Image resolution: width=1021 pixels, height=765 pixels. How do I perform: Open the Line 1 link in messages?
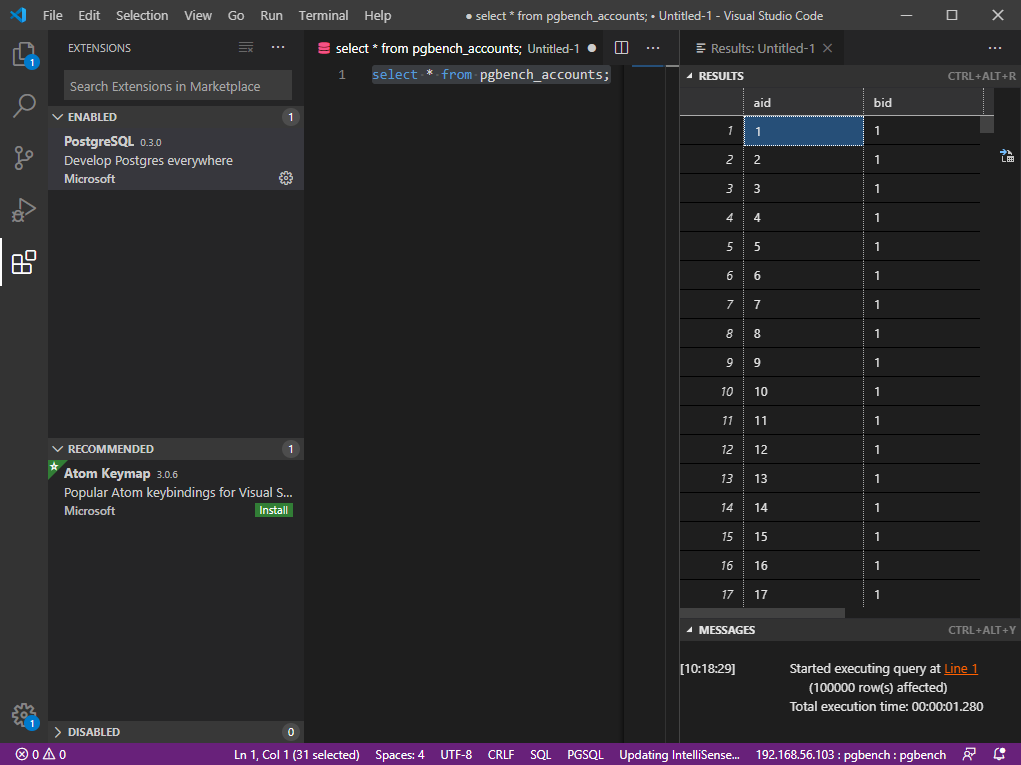pyautogui.click(x=960, y=668)
